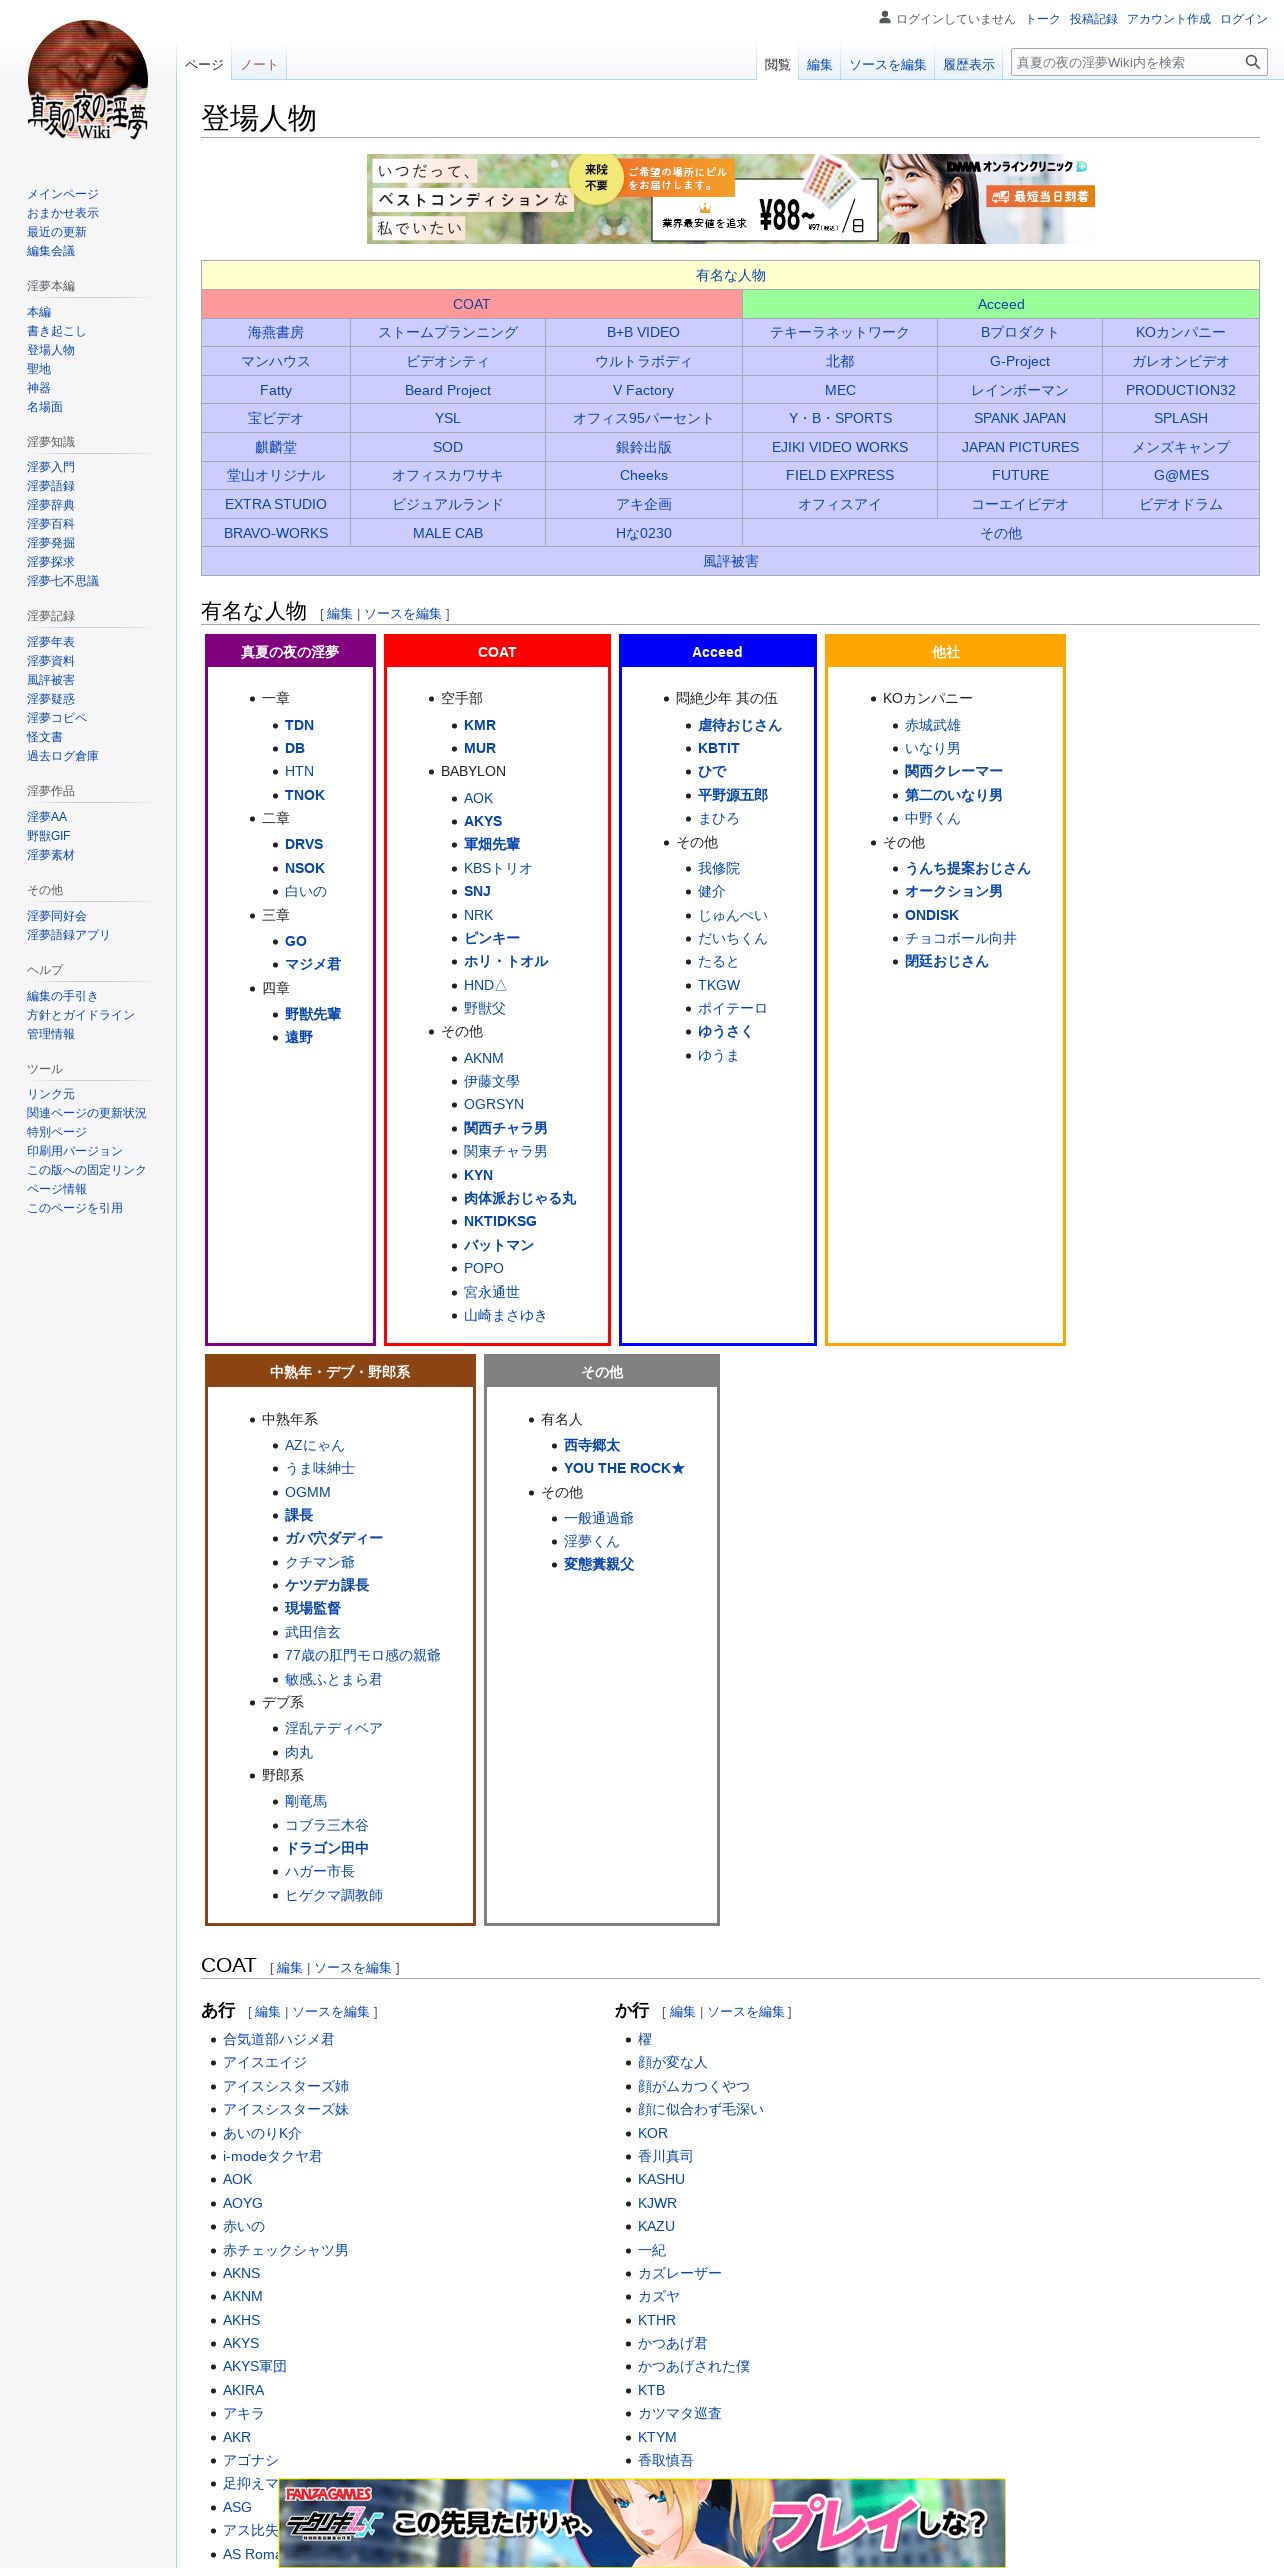Open ドラゴン田中 link
This screenshot has width=1284, height=2568.
tap(327, 1848)
